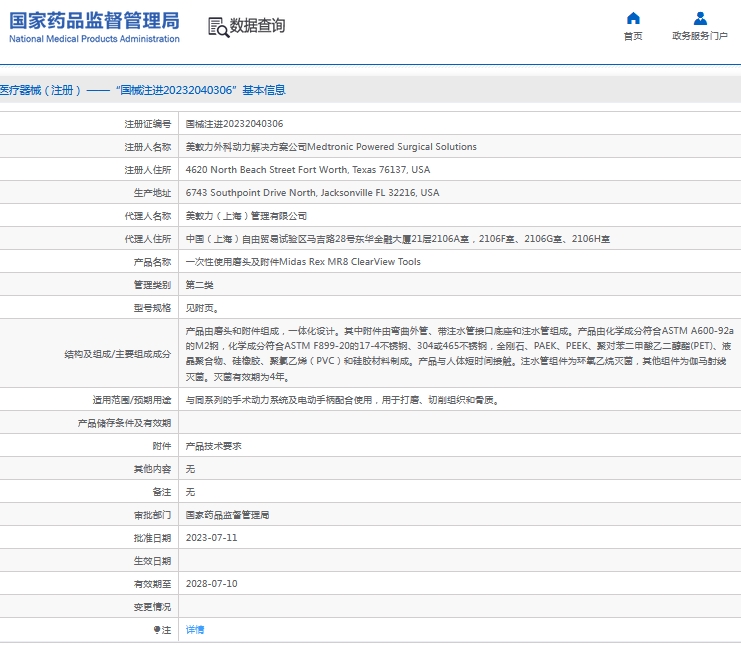
Task: Click the 产品储存条件及有效期 row label
Action: coord(124,423)
